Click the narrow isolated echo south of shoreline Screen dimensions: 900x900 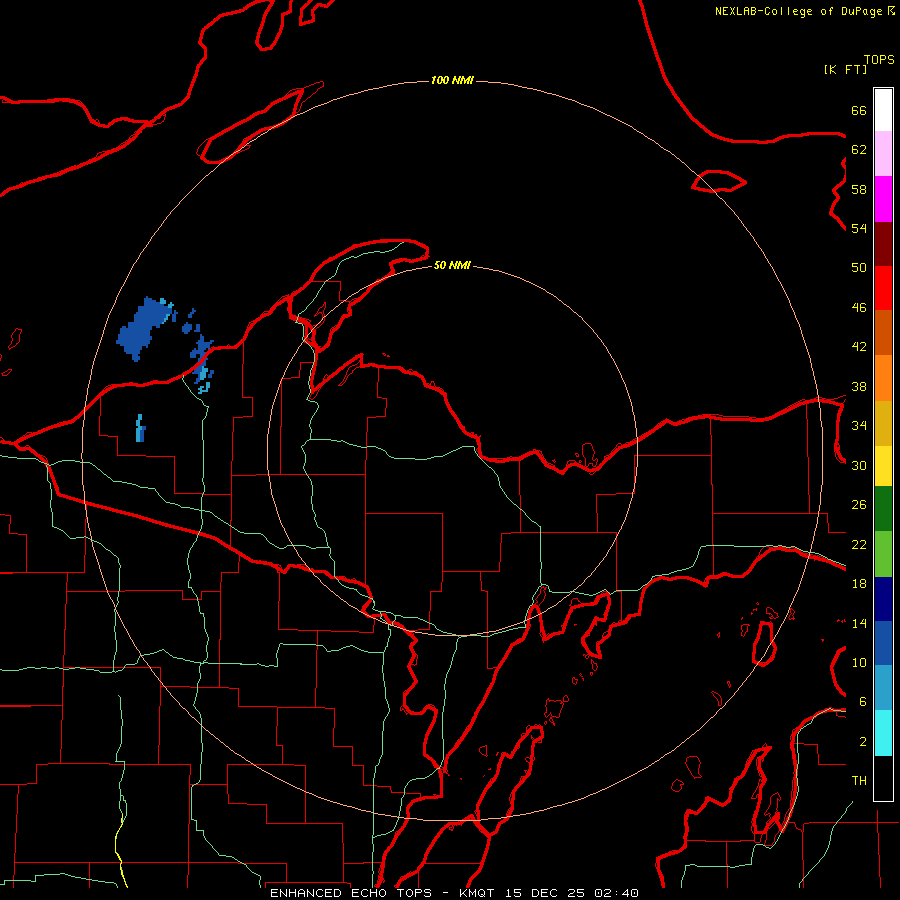click(x=141, y=428)
